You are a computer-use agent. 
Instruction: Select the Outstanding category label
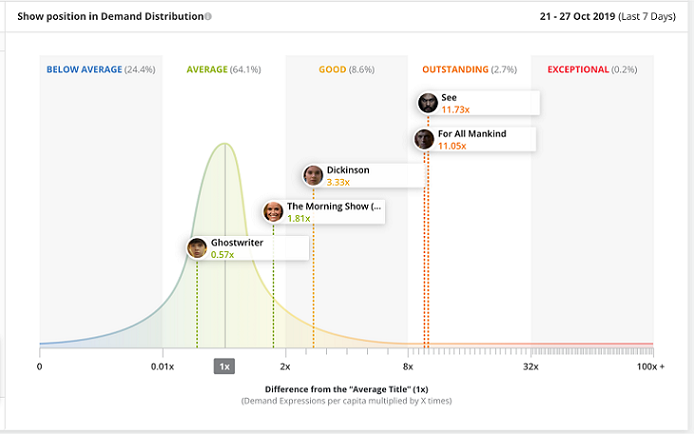[456, 70]
